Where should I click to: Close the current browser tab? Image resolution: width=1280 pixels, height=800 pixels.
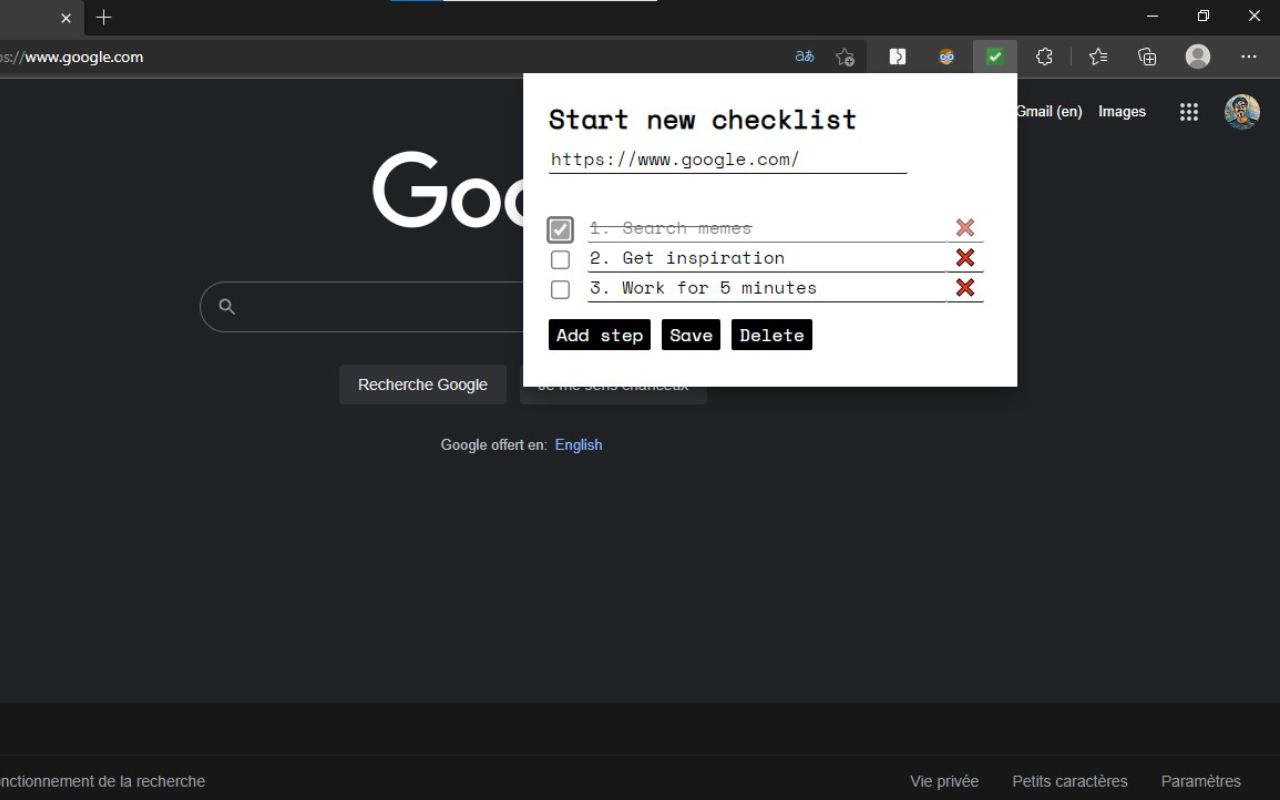[x=66, y=18]
